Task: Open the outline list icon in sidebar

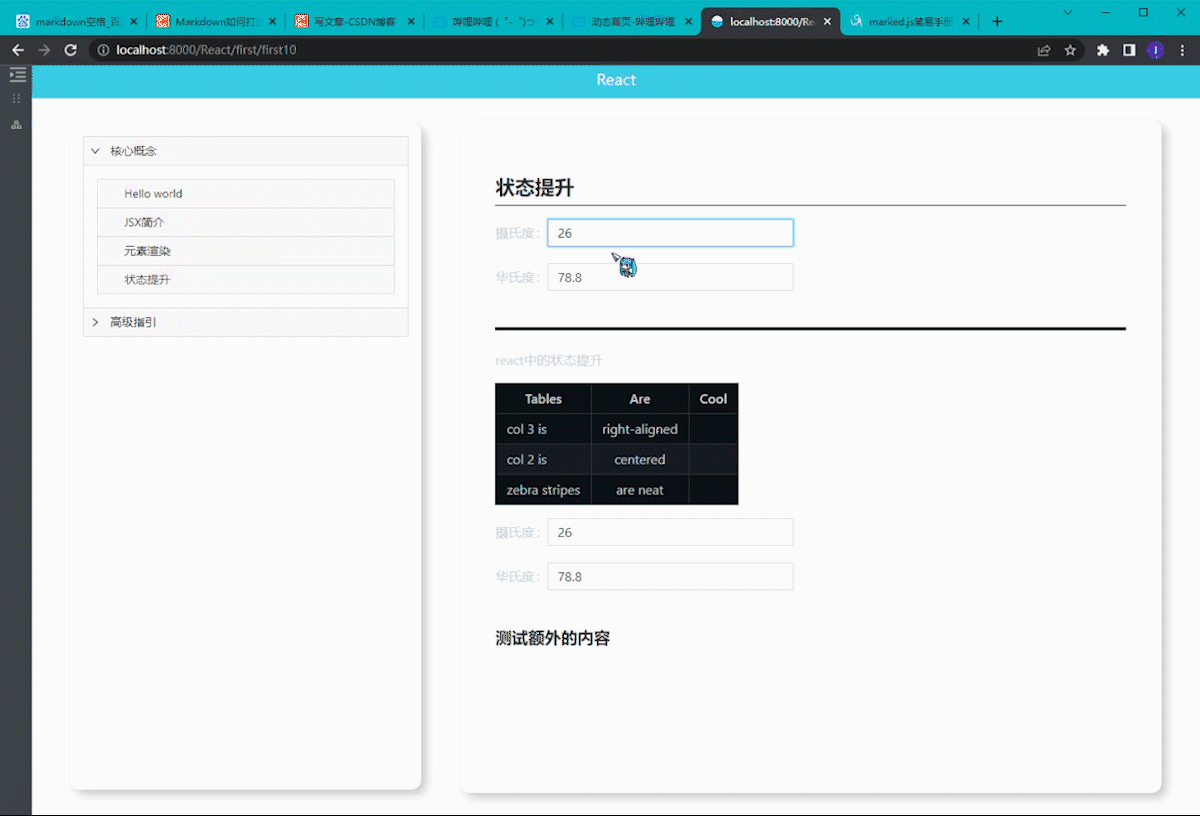Action: coord(17,74)
